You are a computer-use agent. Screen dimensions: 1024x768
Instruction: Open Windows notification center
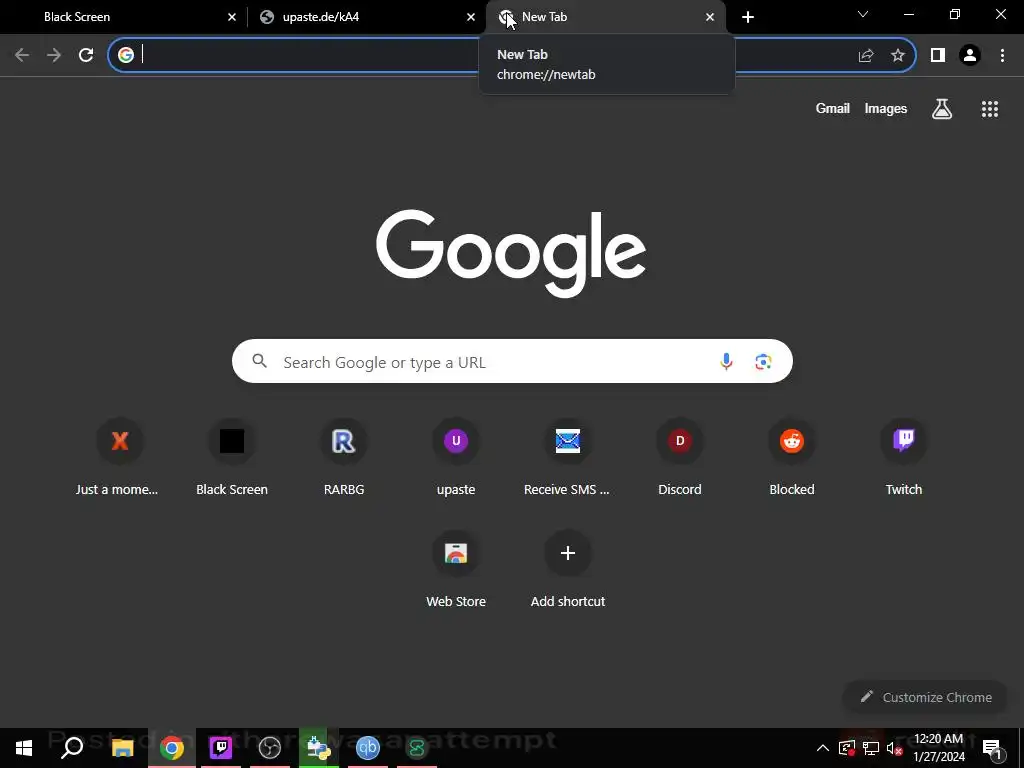point(992,748)
